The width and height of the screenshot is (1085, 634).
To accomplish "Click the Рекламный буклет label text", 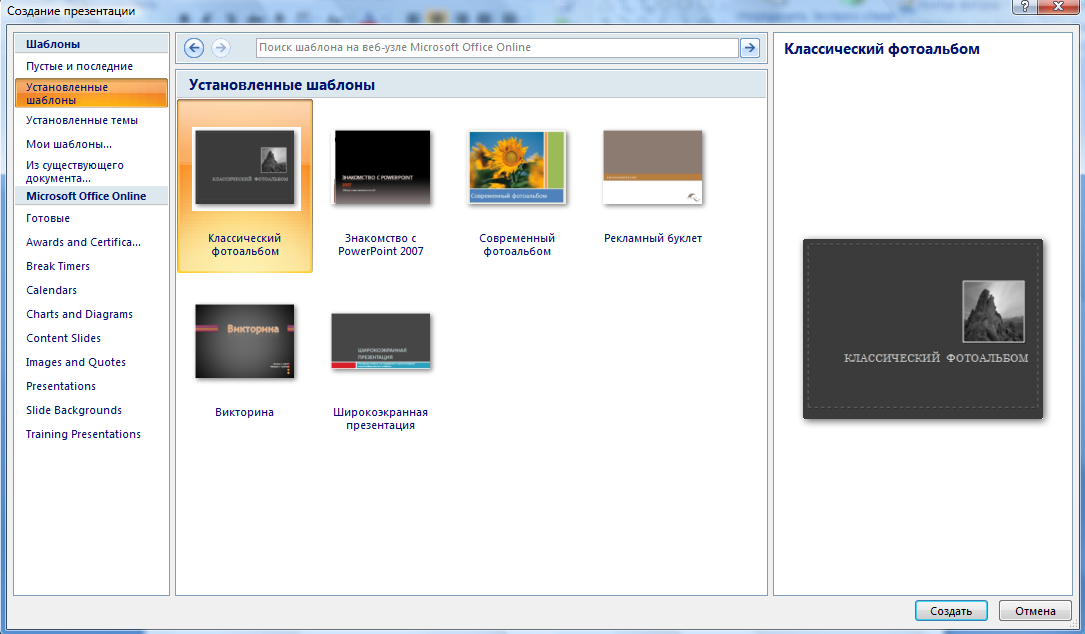I will 653,238.
